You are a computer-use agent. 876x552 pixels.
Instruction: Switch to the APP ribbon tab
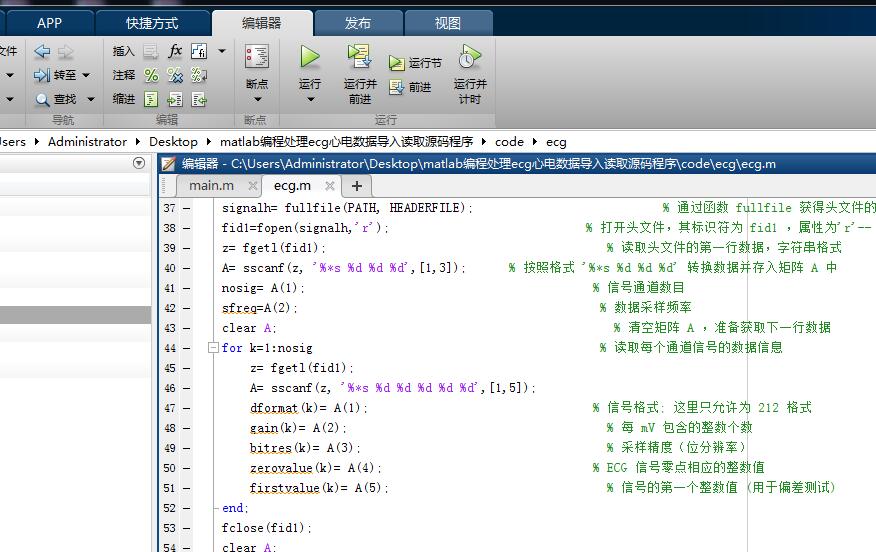click(x=49, y=23)
